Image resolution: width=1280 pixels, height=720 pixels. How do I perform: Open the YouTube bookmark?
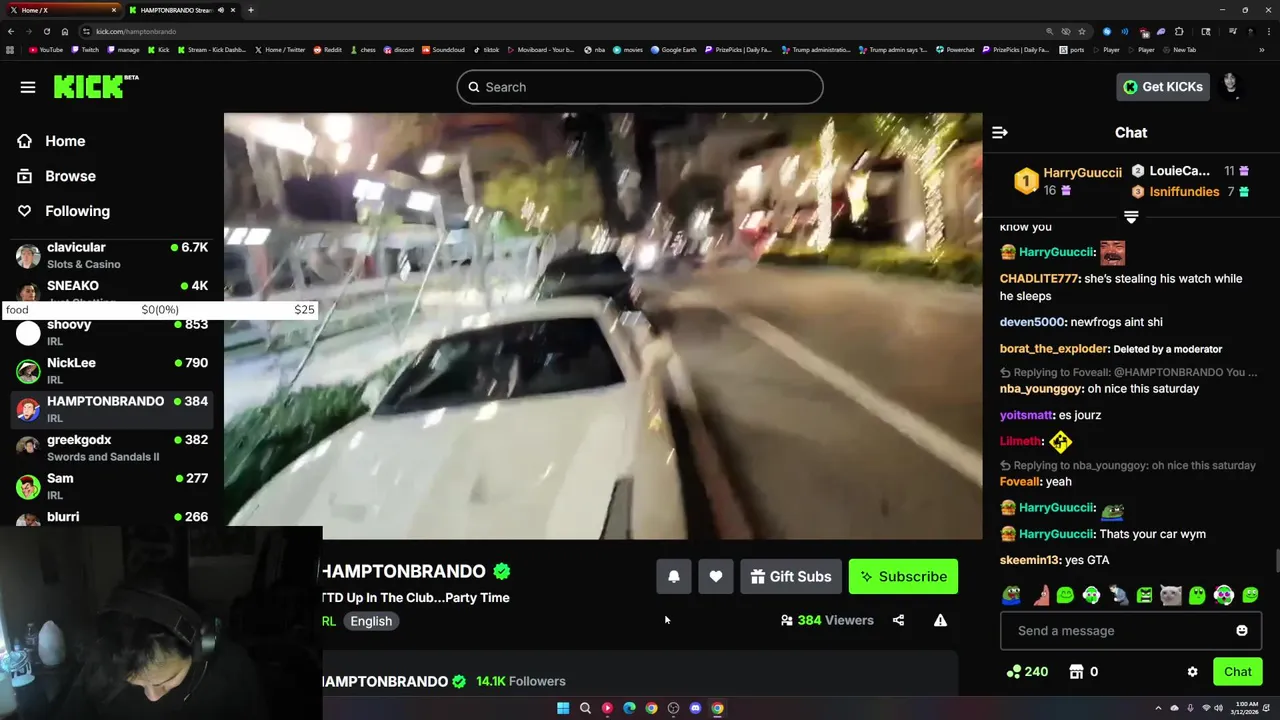click(x=46, y=49)
